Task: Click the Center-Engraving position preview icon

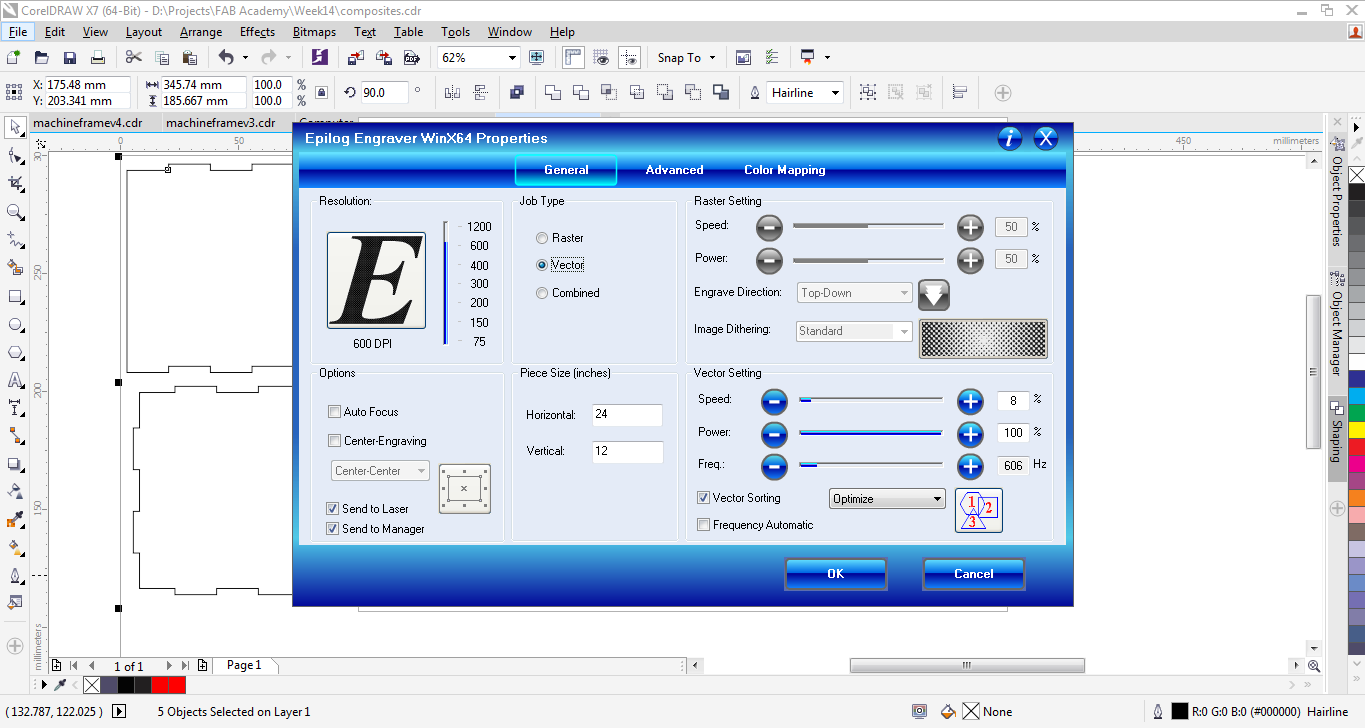Action: coord(464,489)
